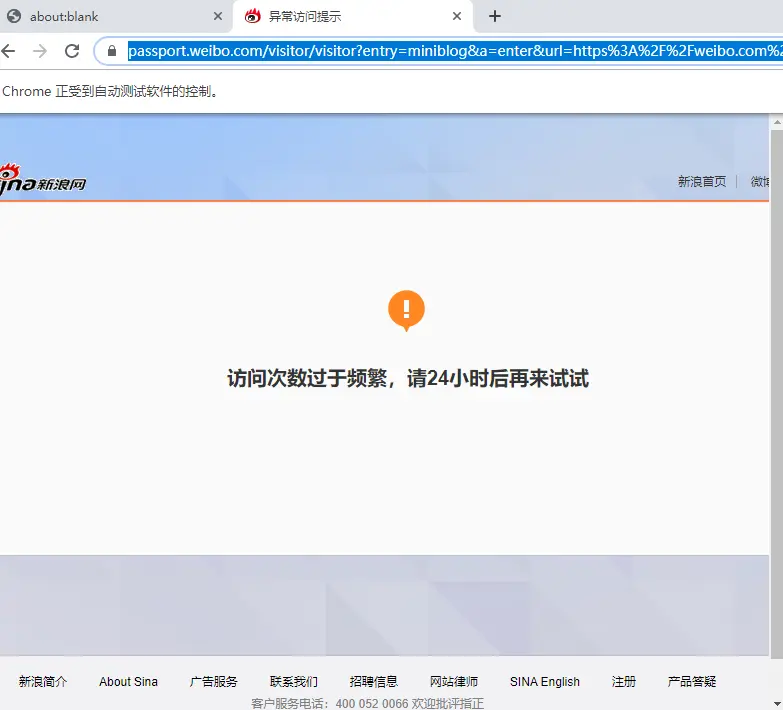
Task: Switch to the 异常访问提示 tab
Action: click(x=353, y=16)
